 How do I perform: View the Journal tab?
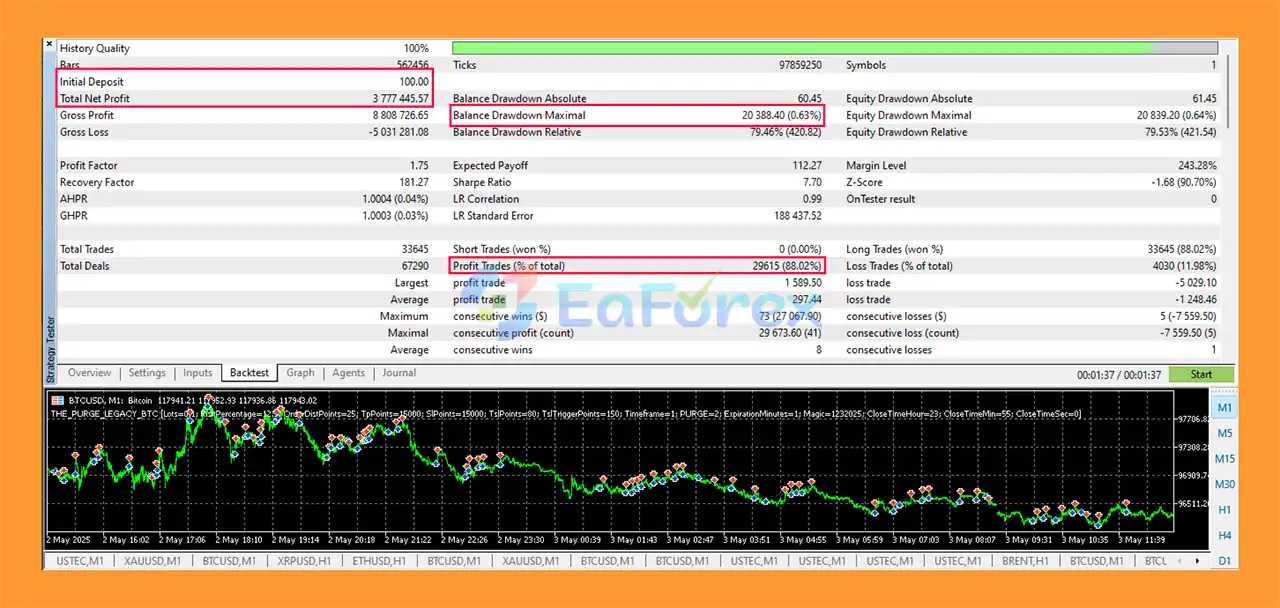pos(399,373)
